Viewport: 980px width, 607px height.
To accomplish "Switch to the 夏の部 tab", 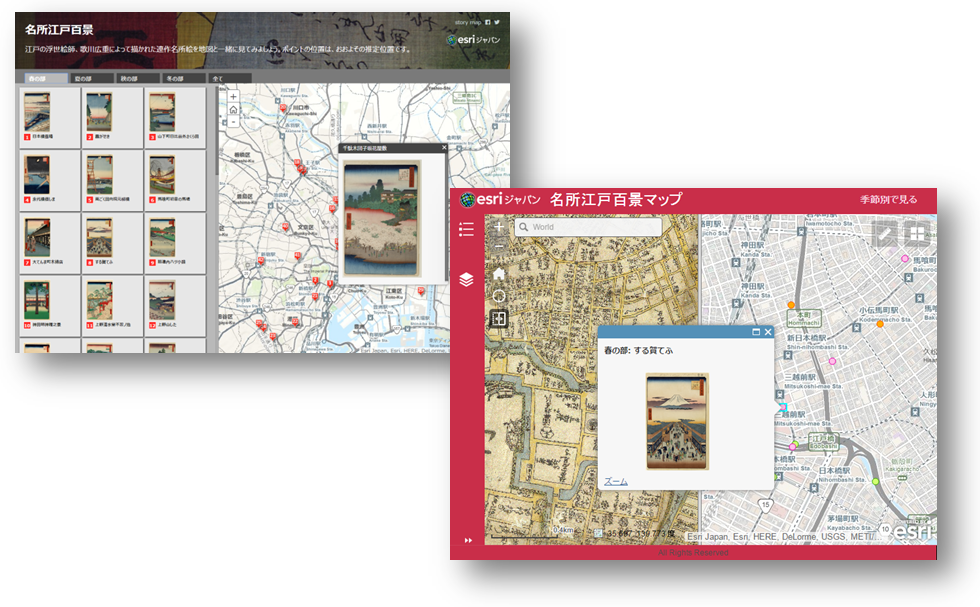I will point(89,78).
